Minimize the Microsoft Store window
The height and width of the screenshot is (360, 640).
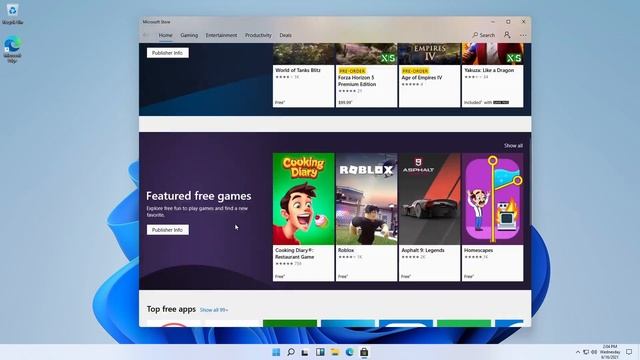(493, 22)
